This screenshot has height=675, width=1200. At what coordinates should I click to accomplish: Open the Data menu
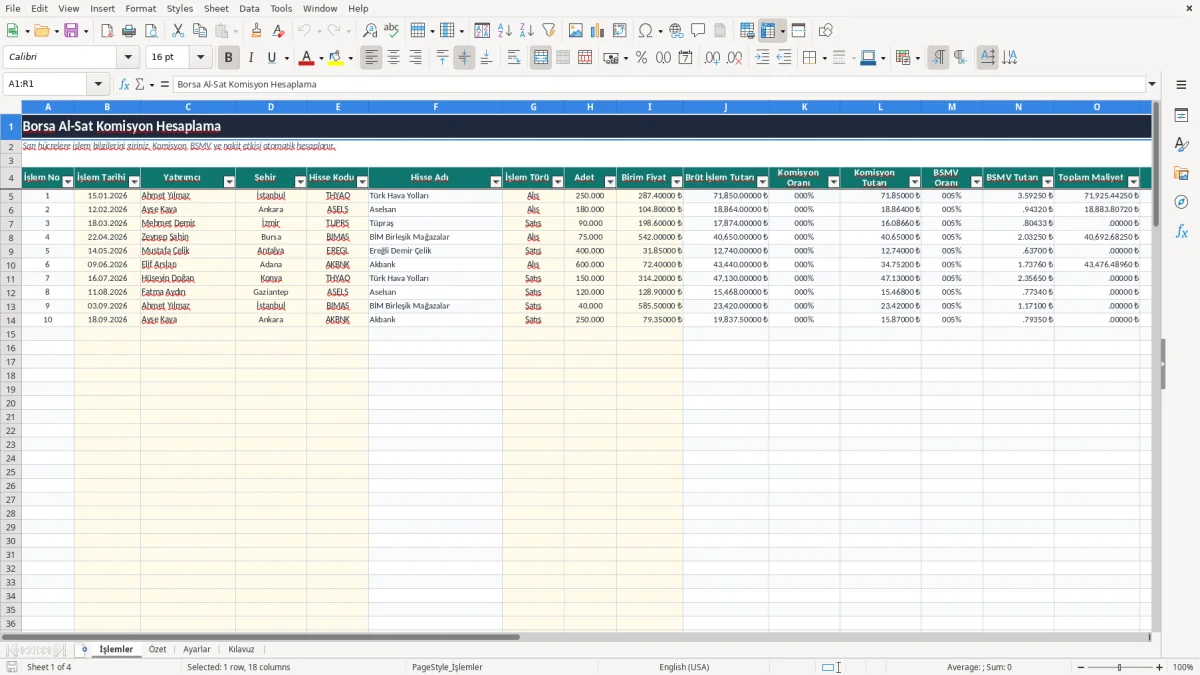point(249,8)
